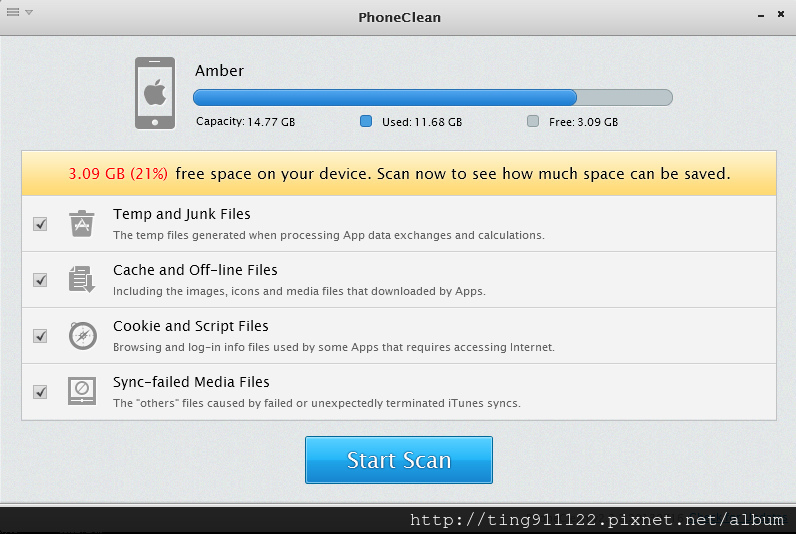Click the Capacity: 14.77 GB label
Screen dimensions: 796x534
pyautogui.click(x=246, y=122)
